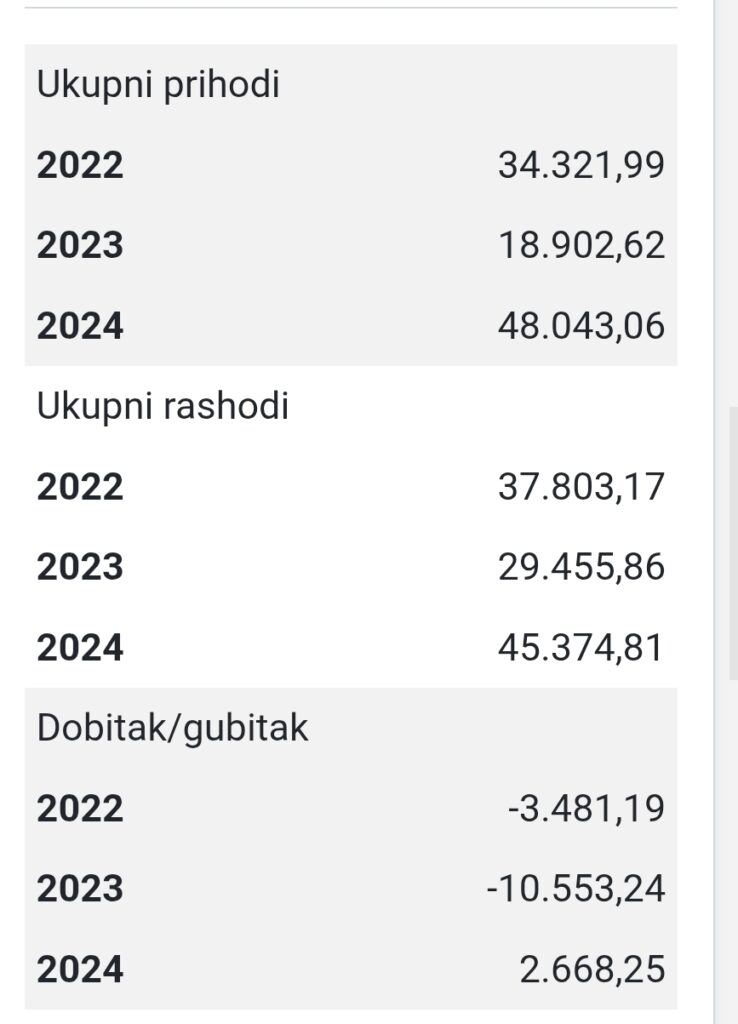
Task: Click the value 34.321,99
Action: click(x=581, y=165)
